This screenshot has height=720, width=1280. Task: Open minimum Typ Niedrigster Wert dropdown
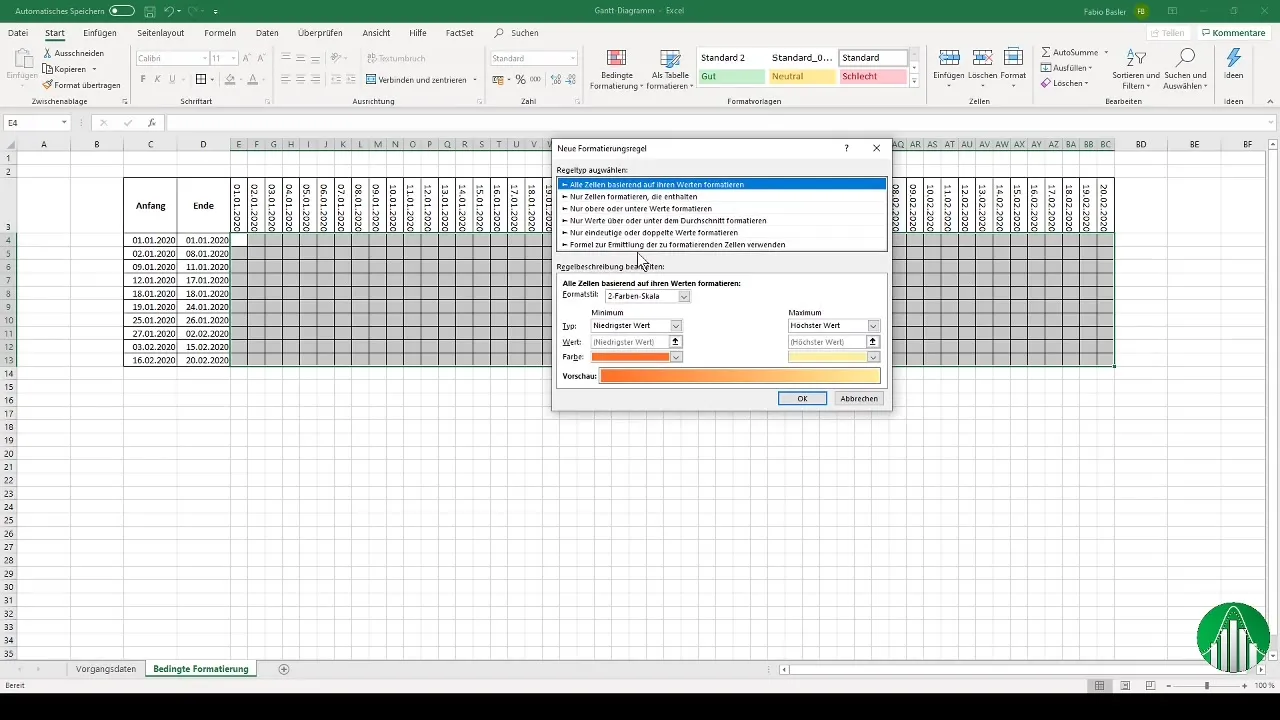point(675,326)
